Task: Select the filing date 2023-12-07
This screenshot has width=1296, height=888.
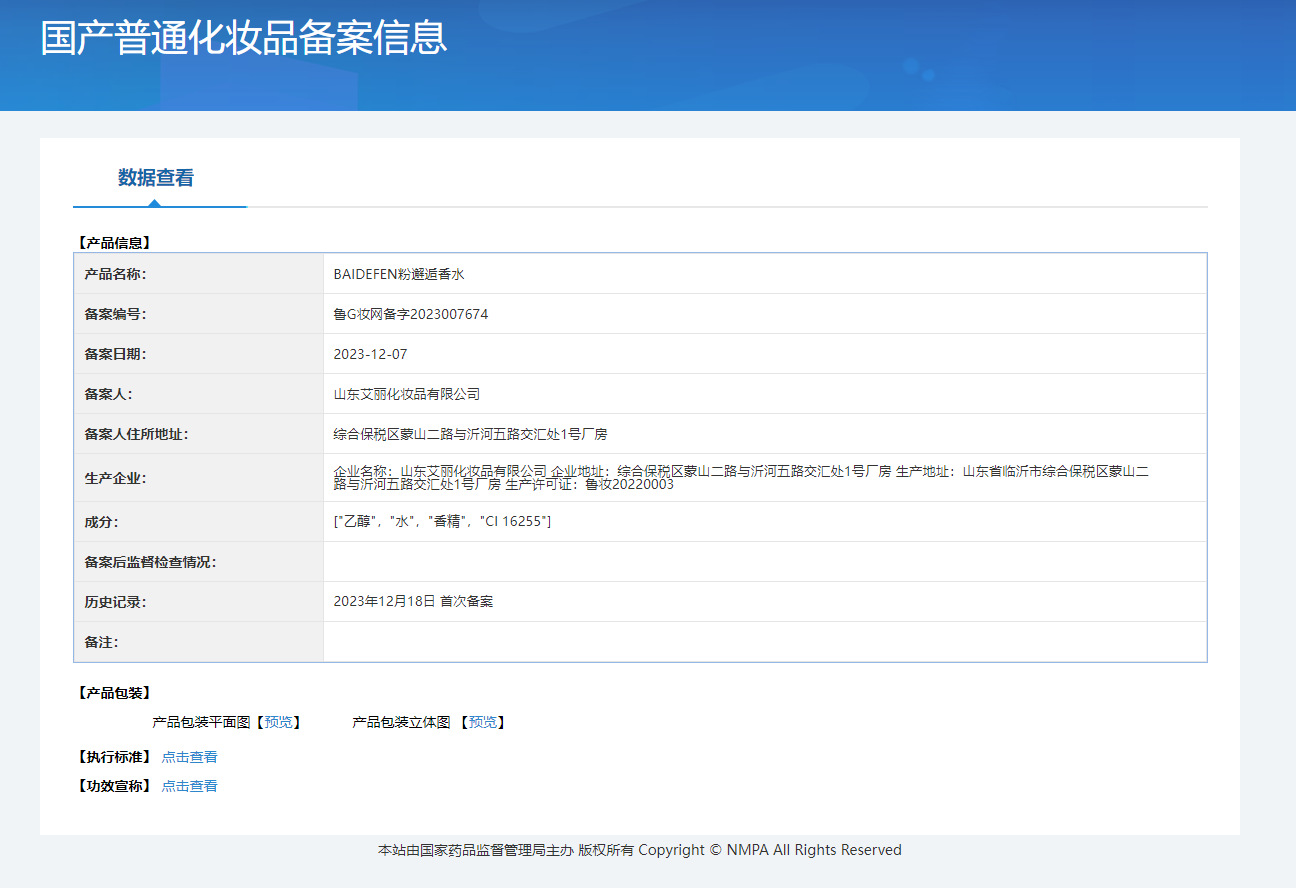Action: 370,354
